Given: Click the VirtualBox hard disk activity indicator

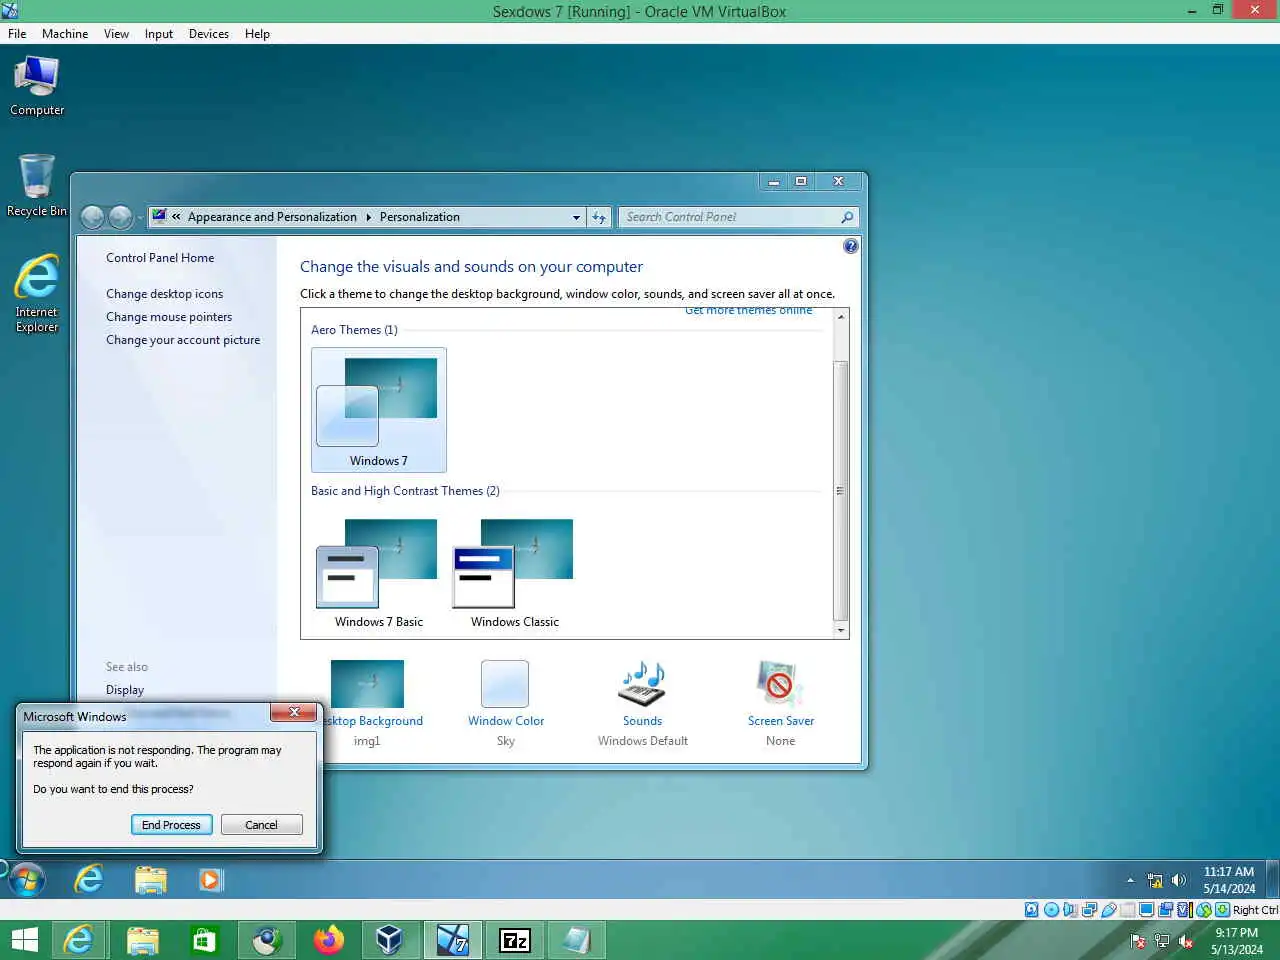Looking at the screenshot, I should coord(1031,910).
